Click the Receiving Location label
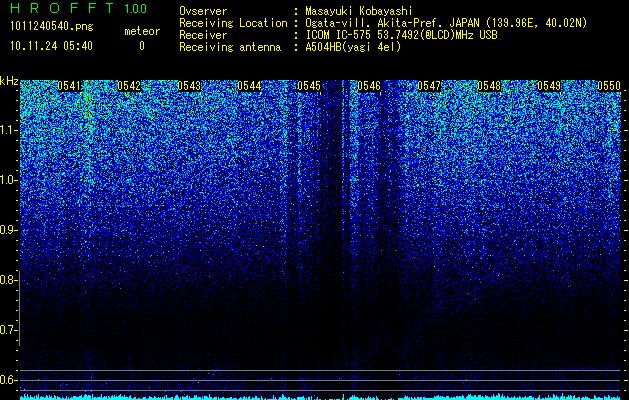629x400 pixels. (x=233, y=23)
